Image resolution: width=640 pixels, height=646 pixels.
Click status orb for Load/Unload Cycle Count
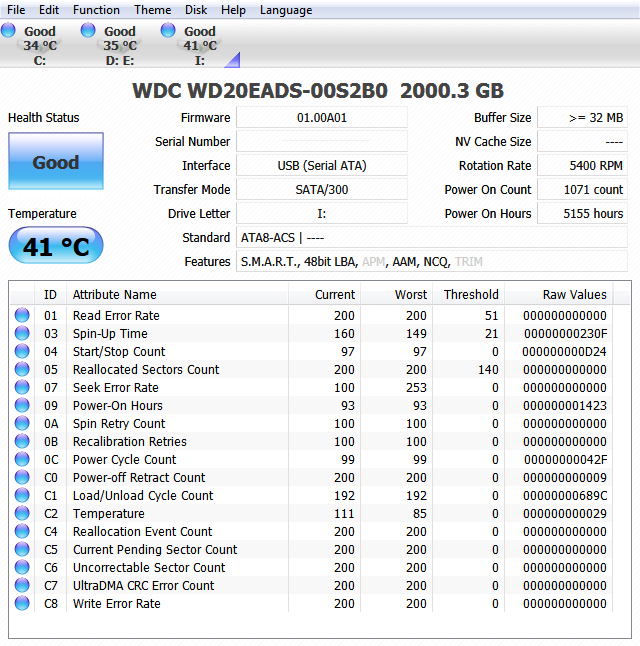point(22,495)
